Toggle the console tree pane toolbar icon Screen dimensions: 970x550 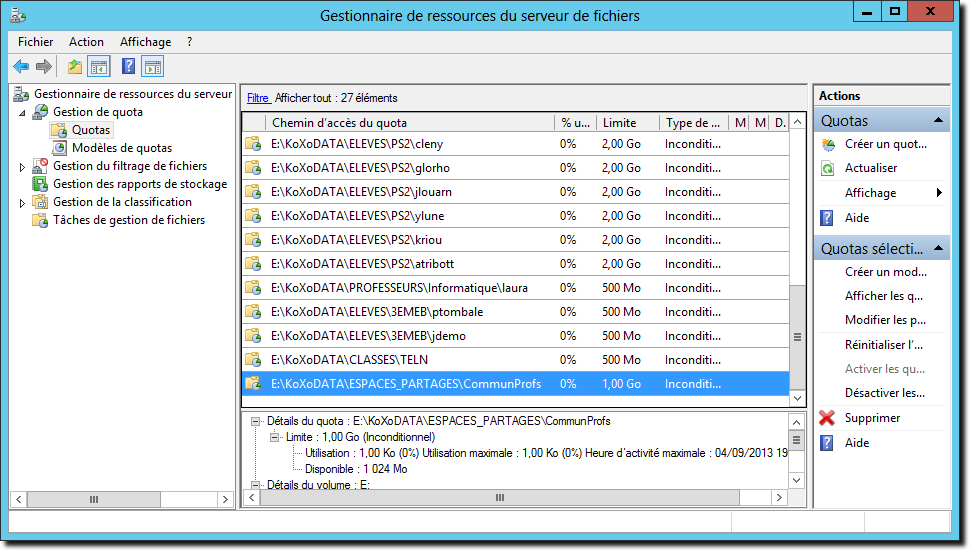(99, 66)
